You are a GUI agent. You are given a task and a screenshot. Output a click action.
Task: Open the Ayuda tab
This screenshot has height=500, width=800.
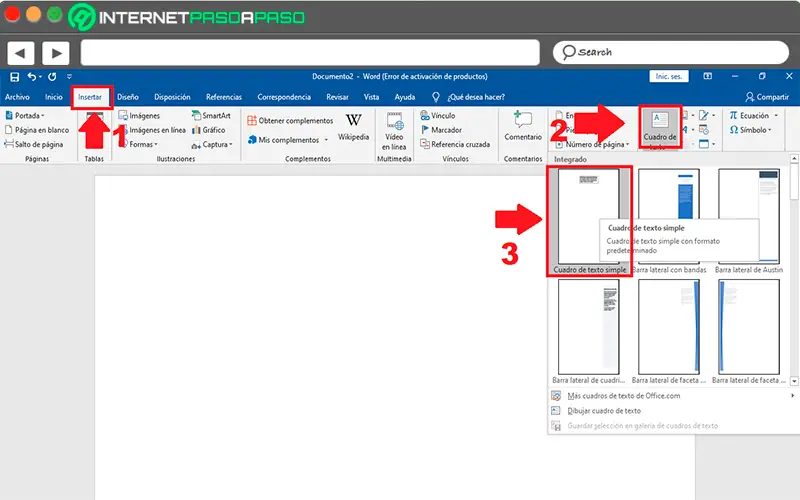coord(405,96)
